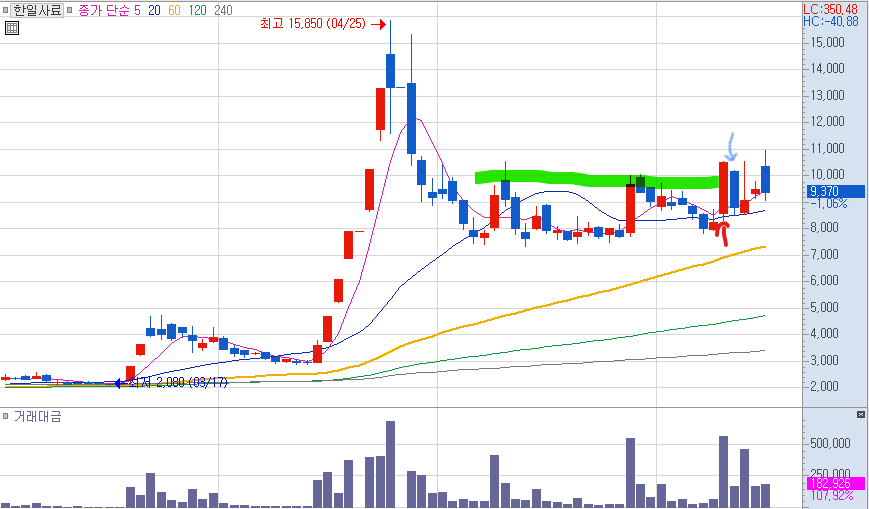
Task: Select the blue 20 moving average label
Action: [x=154, y=10]
